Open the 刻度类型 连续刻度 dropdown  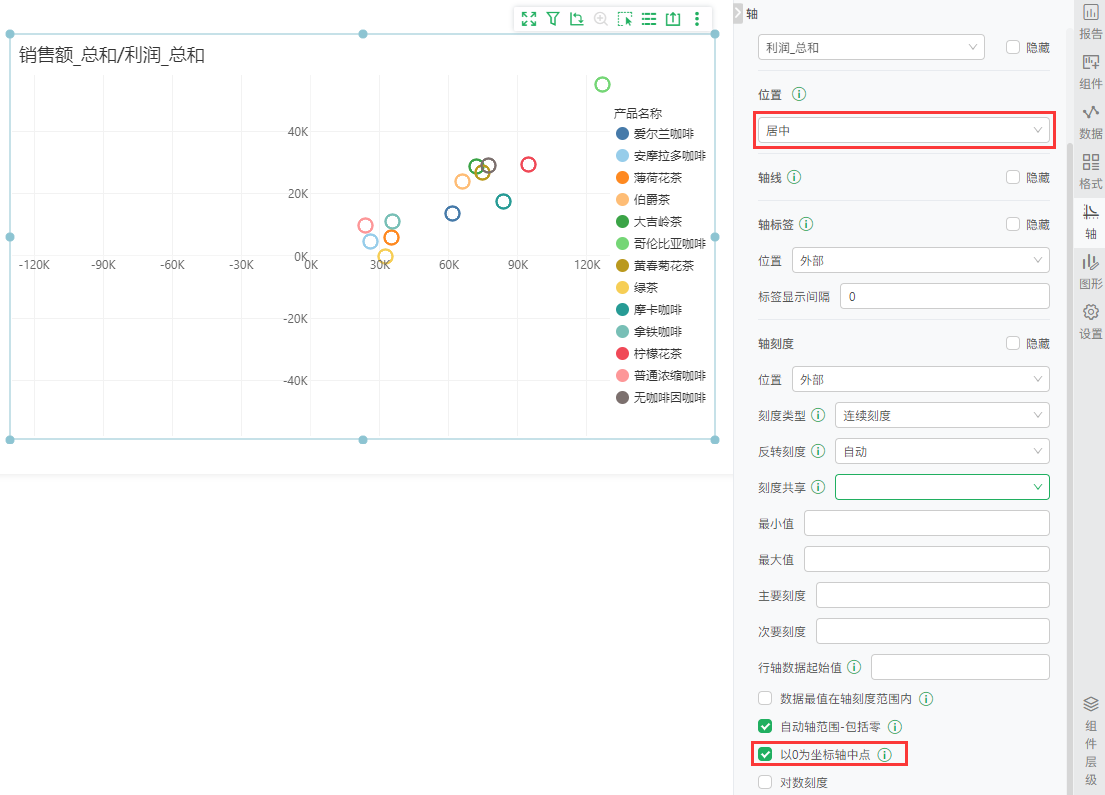942,415
